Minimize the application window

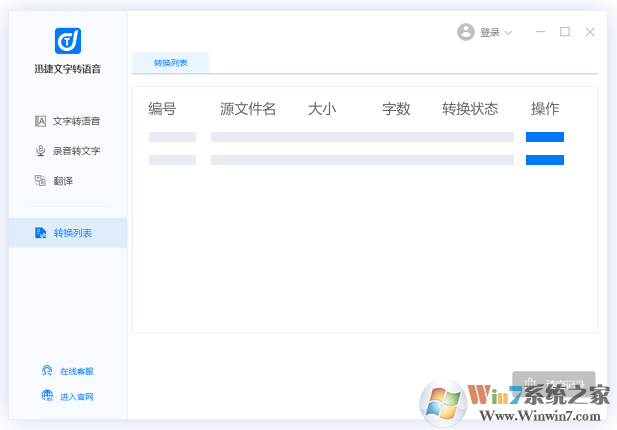pos(541,32)
